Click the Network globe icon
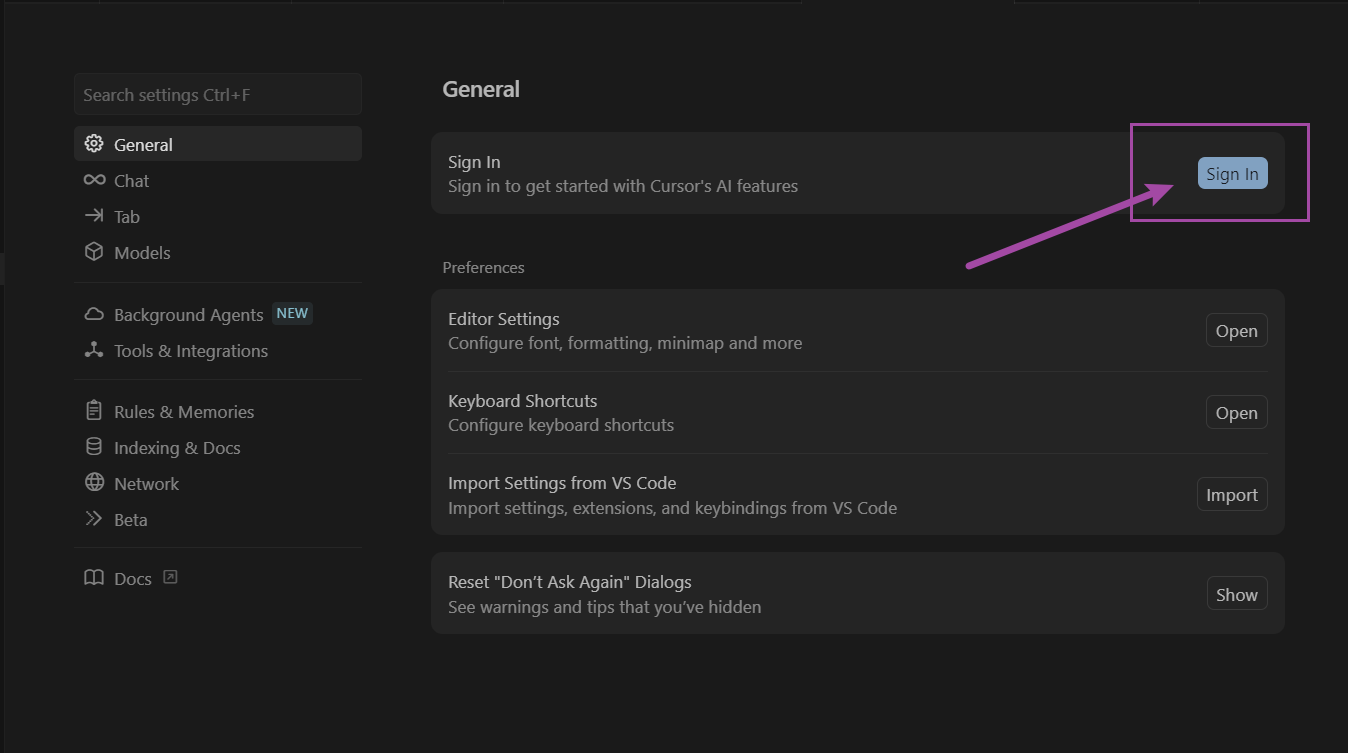1348x753 pixels. (x=94, y=483)
